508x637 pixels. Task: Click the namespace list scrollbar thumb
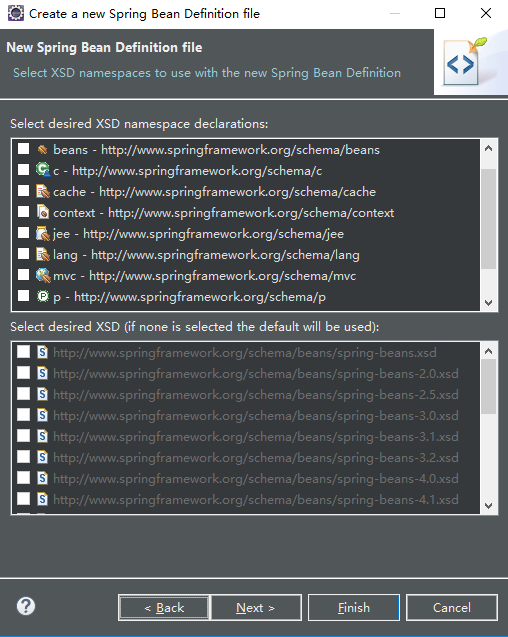pyautogui.click(x=488, y=219)
